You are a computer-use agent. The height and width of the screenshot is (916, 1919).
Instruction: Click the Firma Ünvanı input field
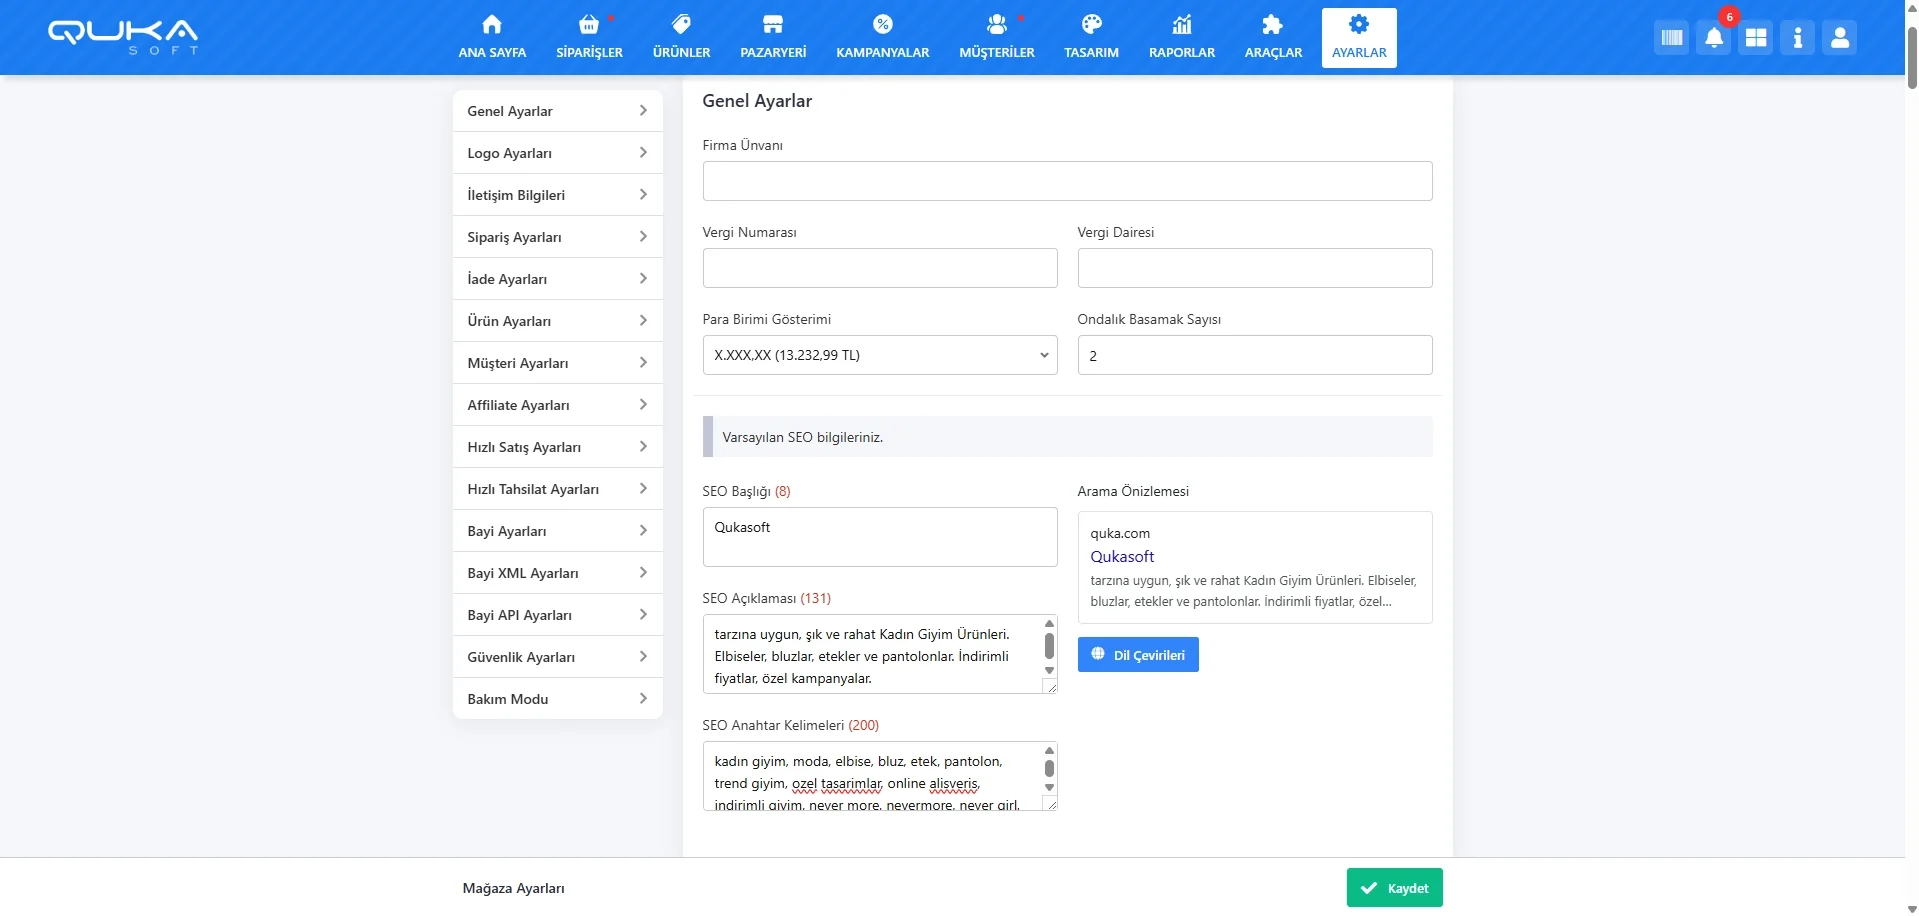[x=1067, y=181]
